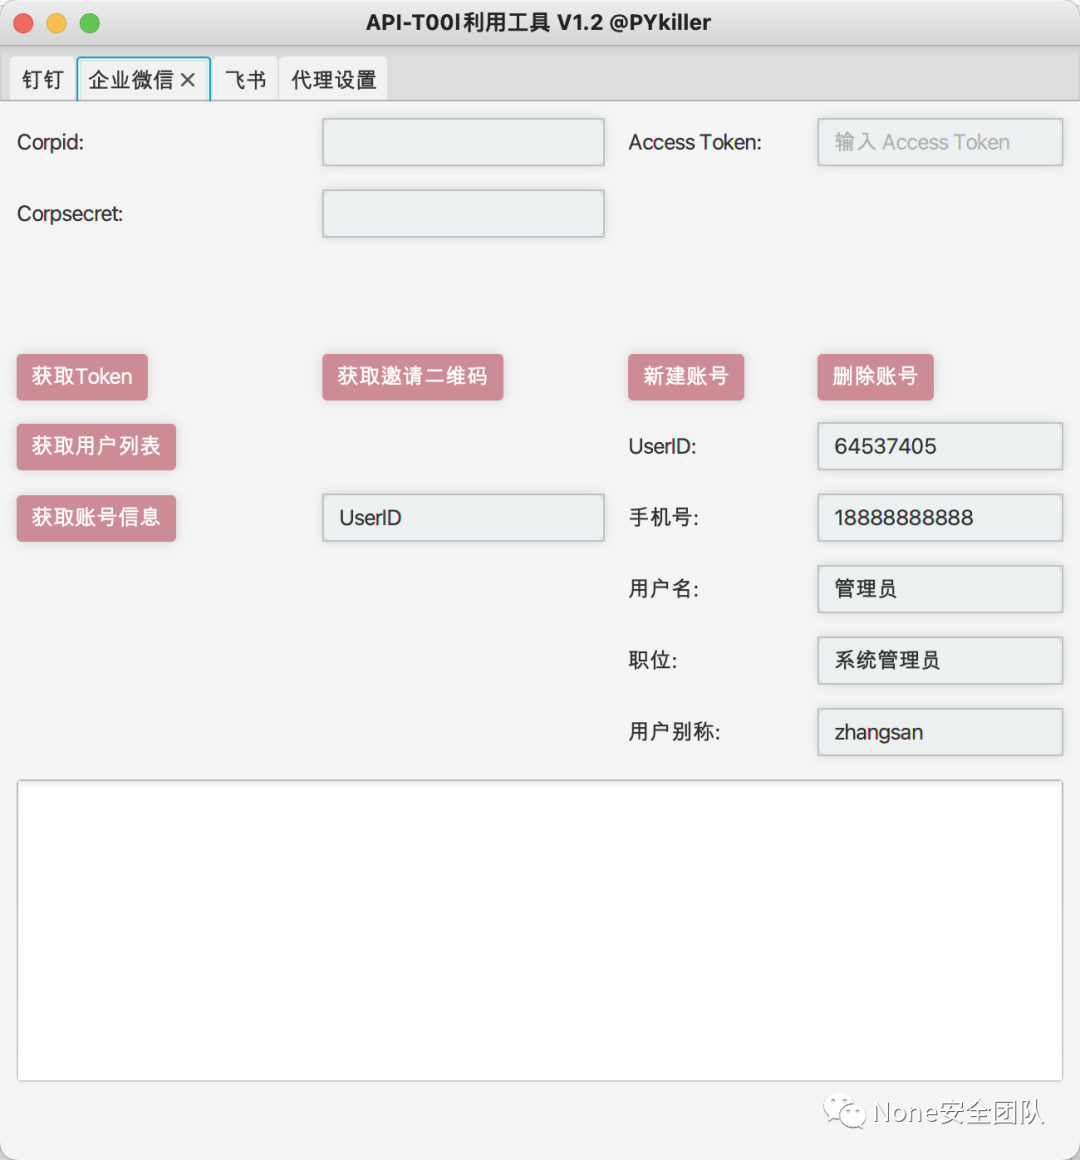The height and width of the screenshot is (1160, 1080).
Task: Click the 用户别称 field containing zhangsan
Action: (x=940, y=732)
